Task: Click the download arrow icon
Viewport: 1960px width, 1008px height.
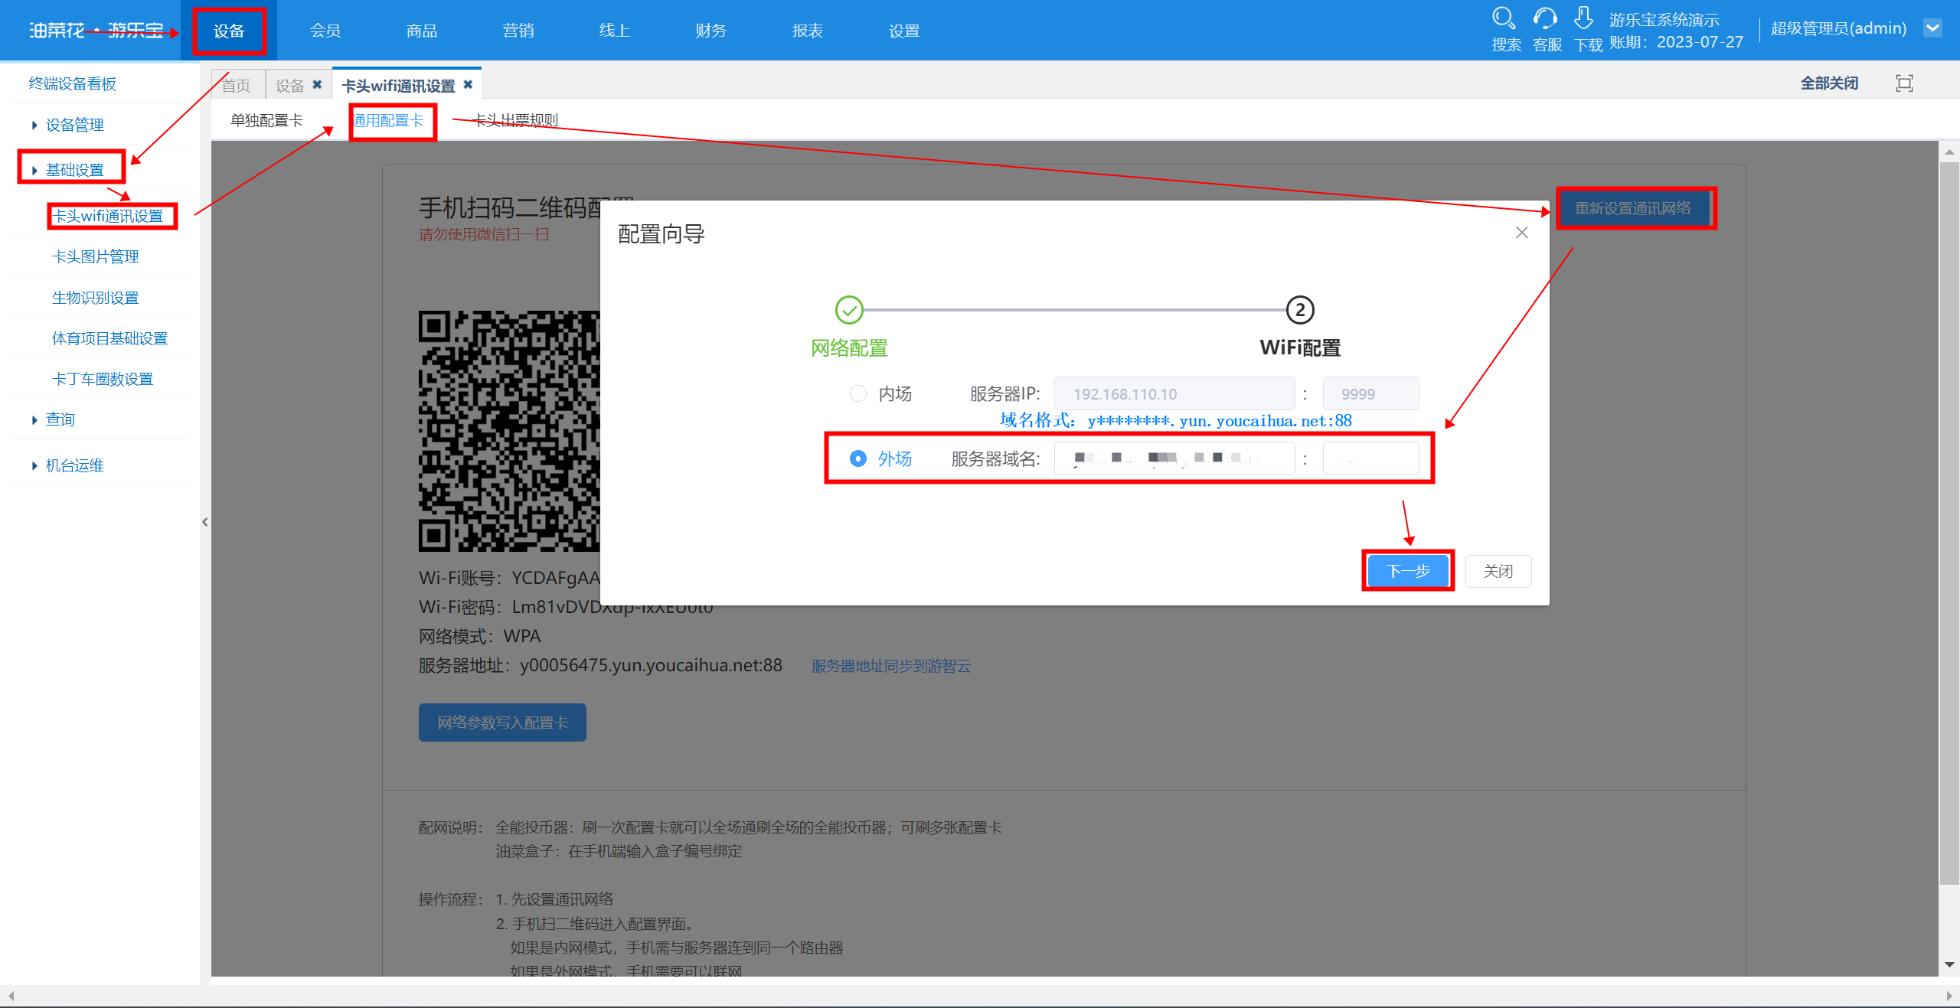Action: [1584, 18]
